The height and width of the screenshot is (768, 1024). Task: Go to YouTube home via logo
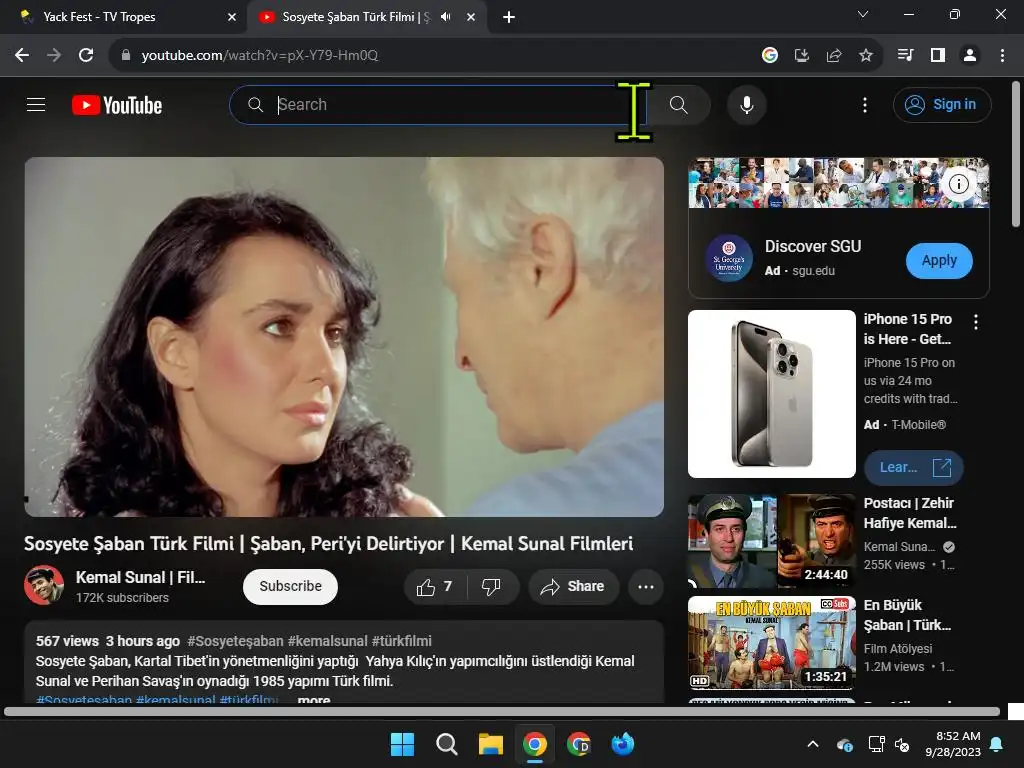tap(117, 105)
